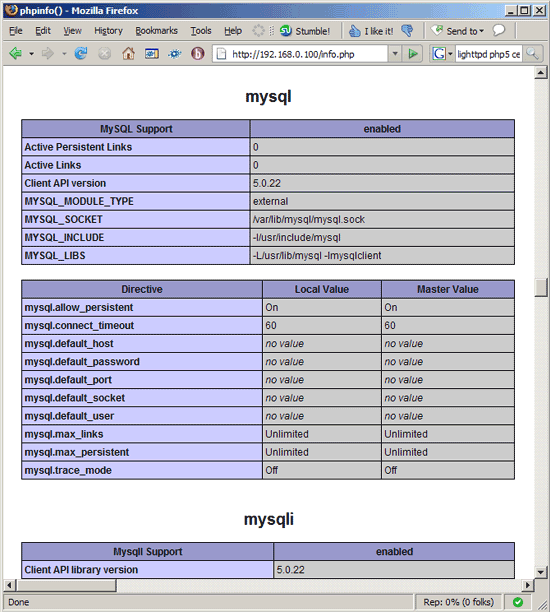The width and height of the screenshot is (550, 612).
Task: Click the 'I like it!' thumbs-up button
Action: click(x=371, y=31)
